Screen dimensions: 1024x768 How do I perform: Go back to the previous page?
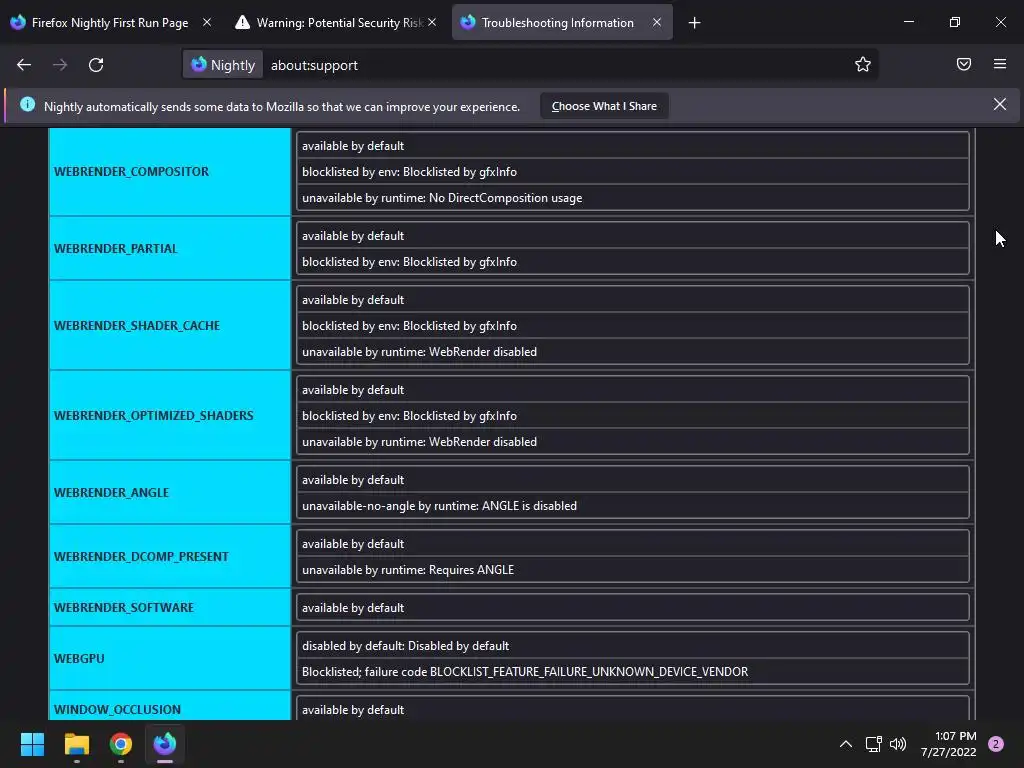click(24, 65)
